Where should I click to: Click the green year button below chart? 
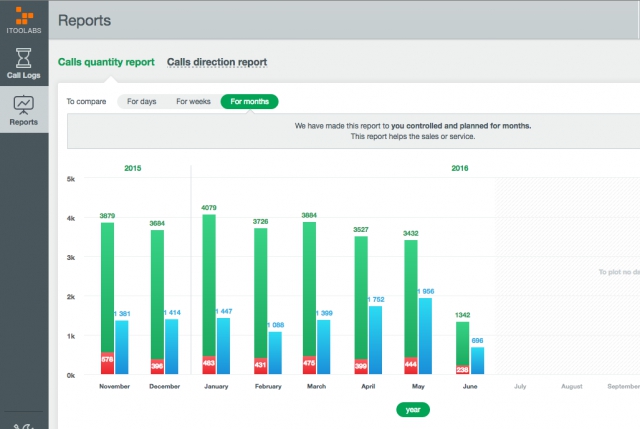413,409
